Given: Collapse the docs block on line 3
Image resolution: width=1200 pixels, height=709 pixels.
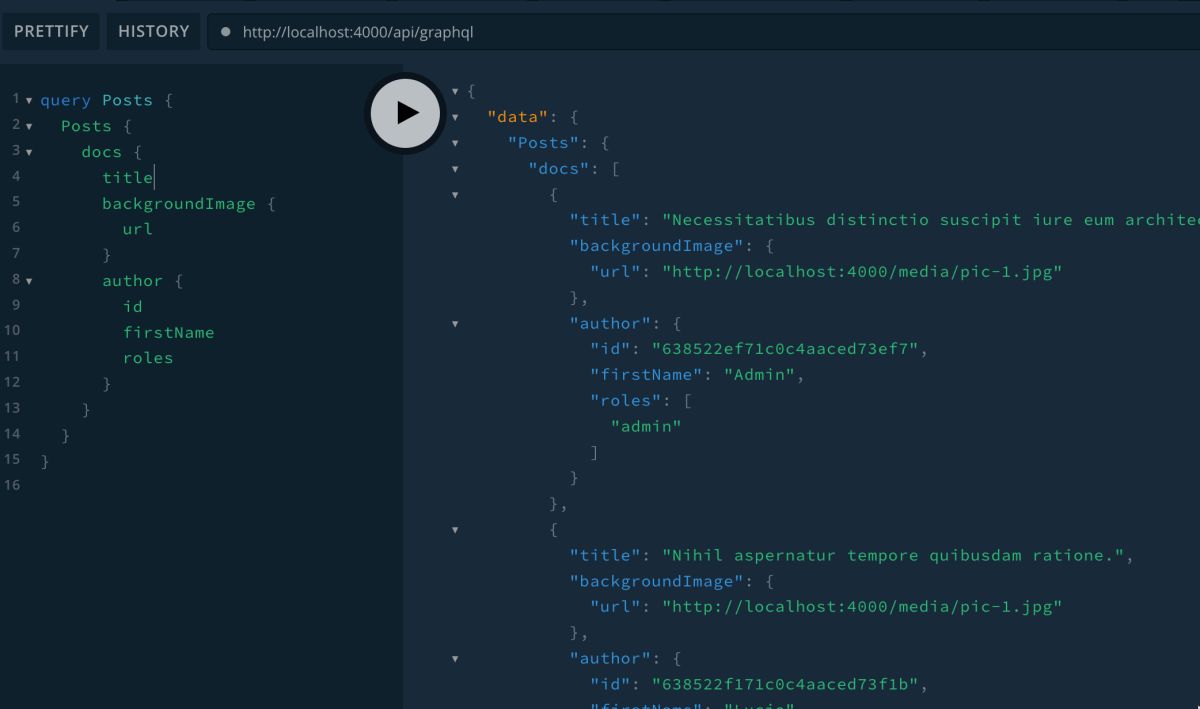Looking at the screenshot, I should pyautogui.click(x=29, y=153).
